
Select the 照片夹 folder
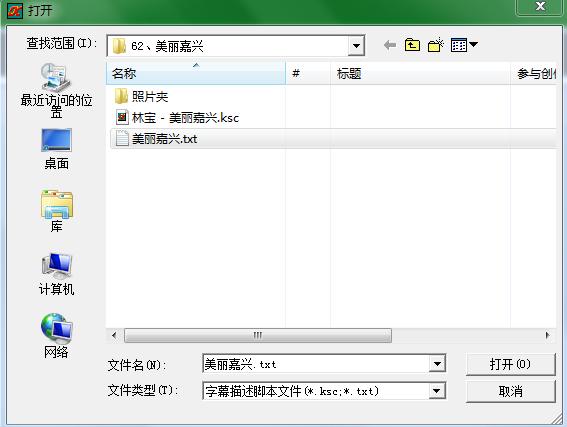150,97
